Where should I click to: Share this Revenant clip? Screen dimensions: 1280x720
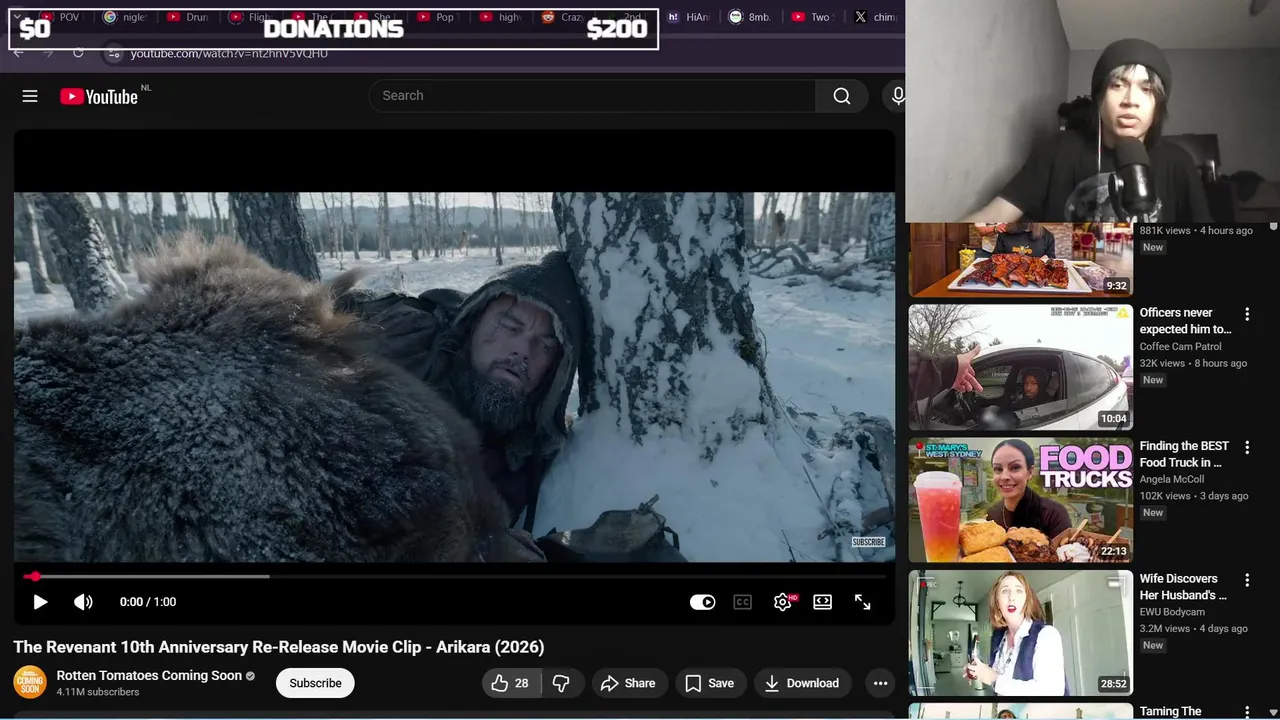click(628, 683)
